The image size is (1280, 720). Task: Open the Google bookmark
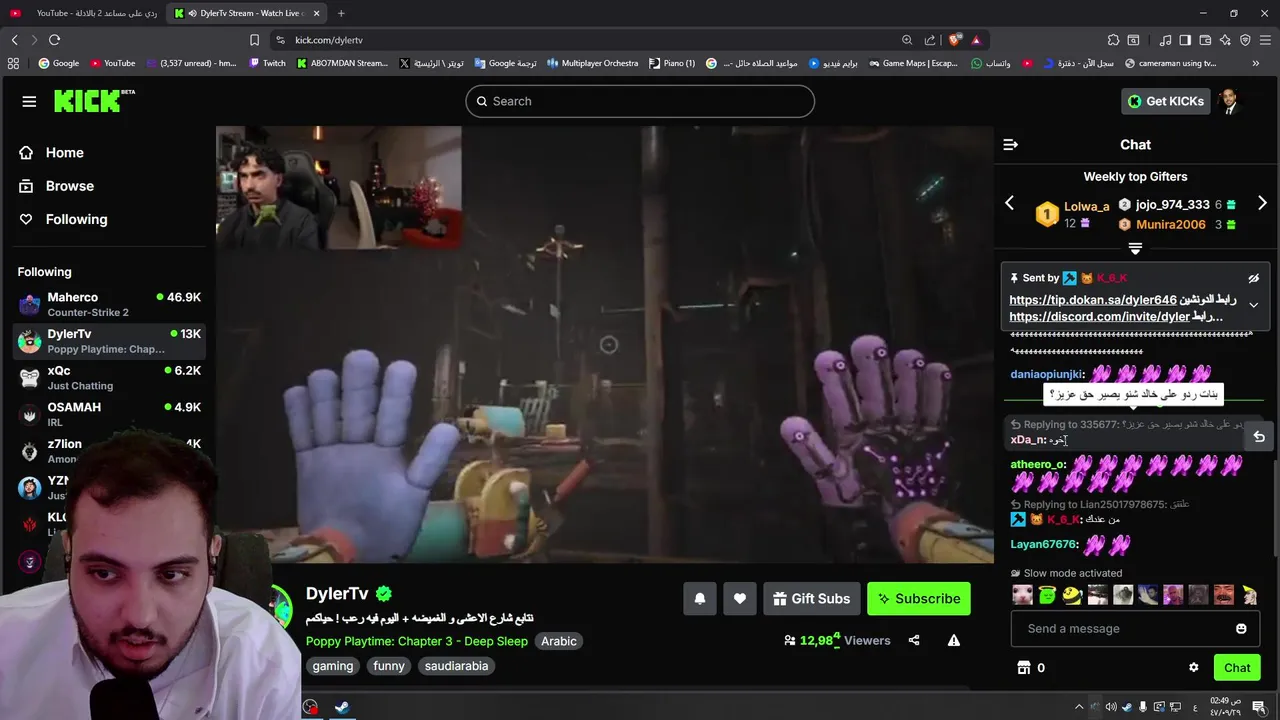[58, 63]
